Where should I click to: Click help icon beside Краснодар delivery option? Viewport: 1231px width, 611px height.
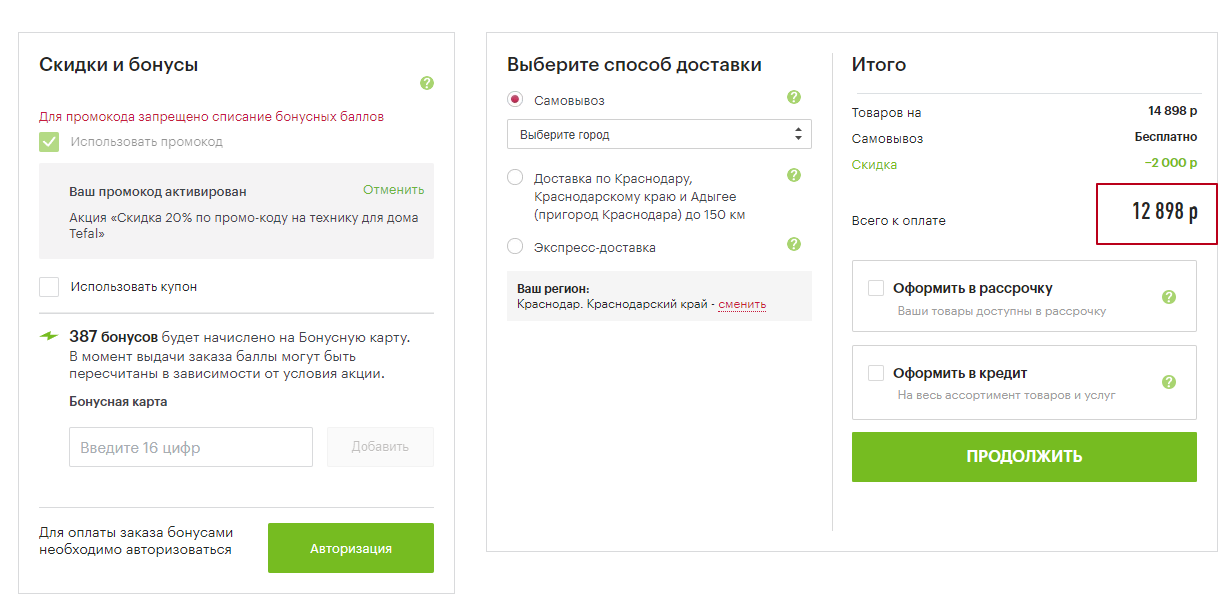click(794, 175)
